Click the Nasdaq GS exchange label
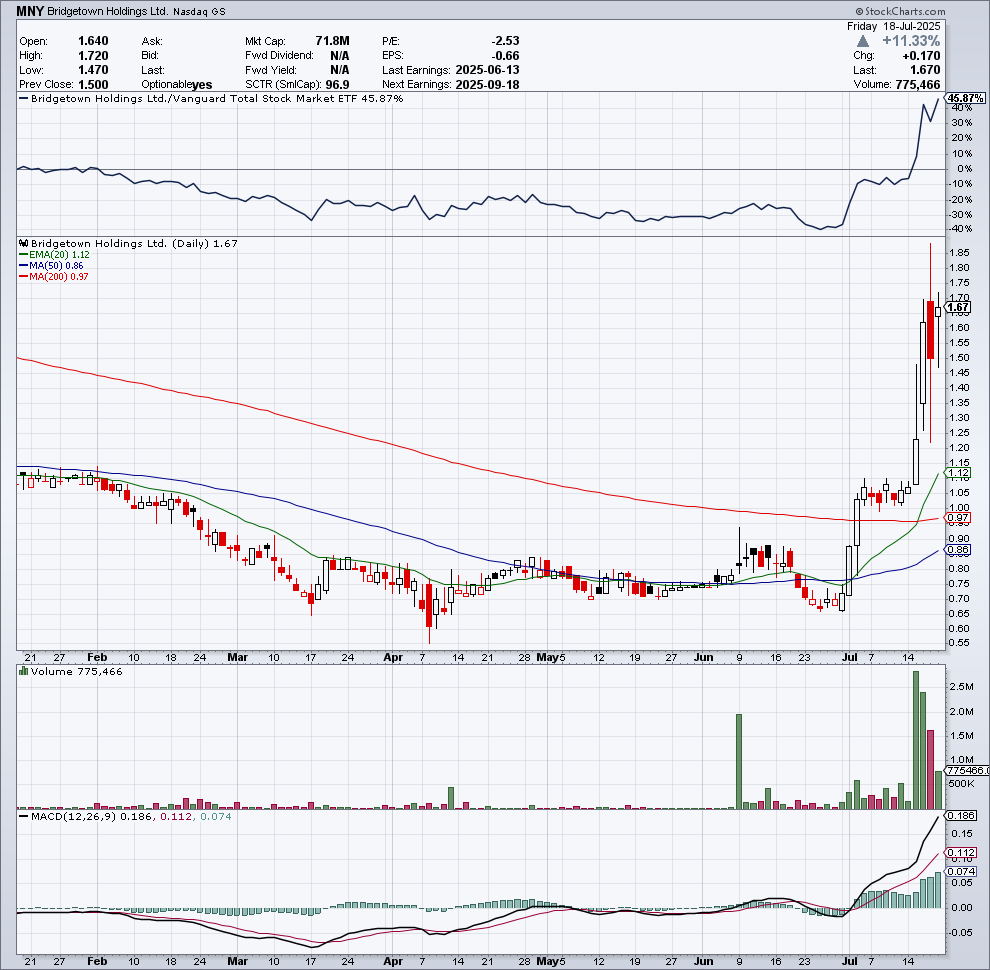This screenshot has width=990, height=970. [x=199, y=11]
